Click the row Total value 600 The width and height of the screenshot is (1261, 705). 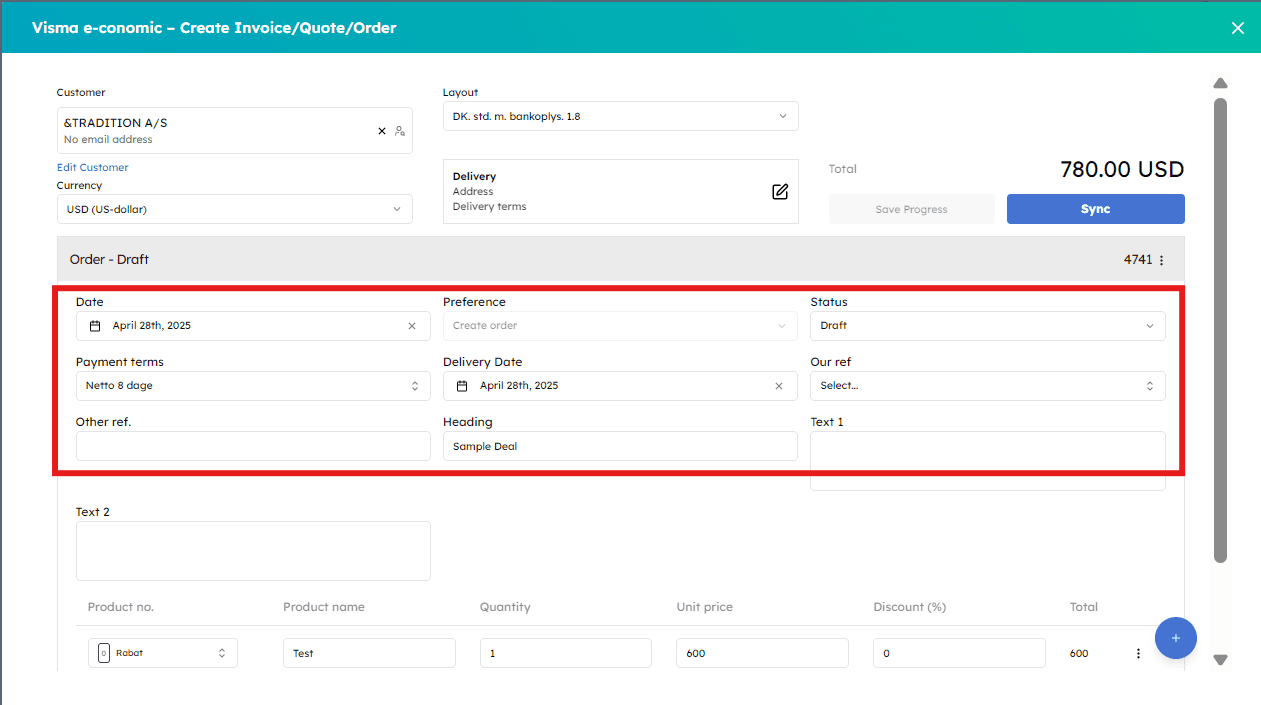[1079, 653]
